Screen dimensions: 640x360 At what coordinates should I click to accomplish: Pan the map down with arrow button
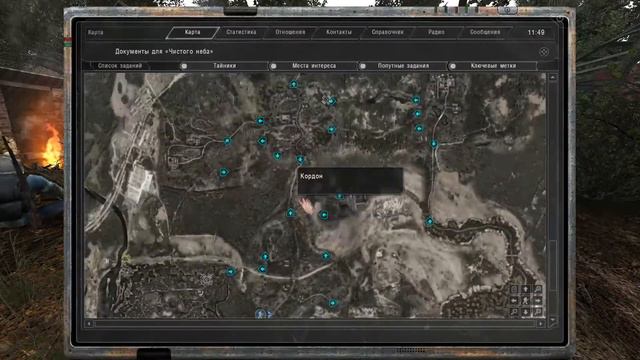click(526, 312)
